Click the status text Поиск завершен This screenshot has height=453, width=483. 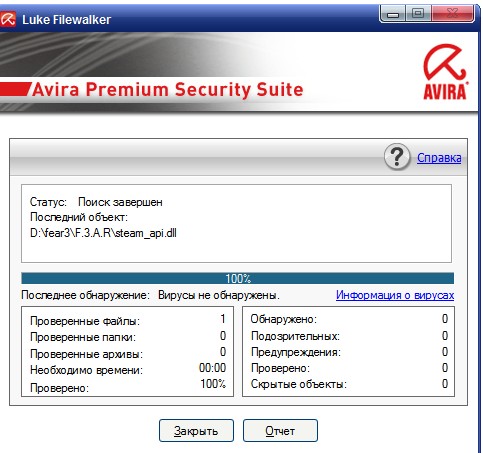click(120, 202)
